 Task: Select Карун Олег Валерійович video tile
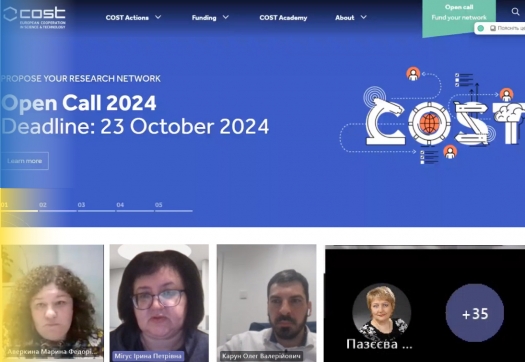(x=267, y=303)
